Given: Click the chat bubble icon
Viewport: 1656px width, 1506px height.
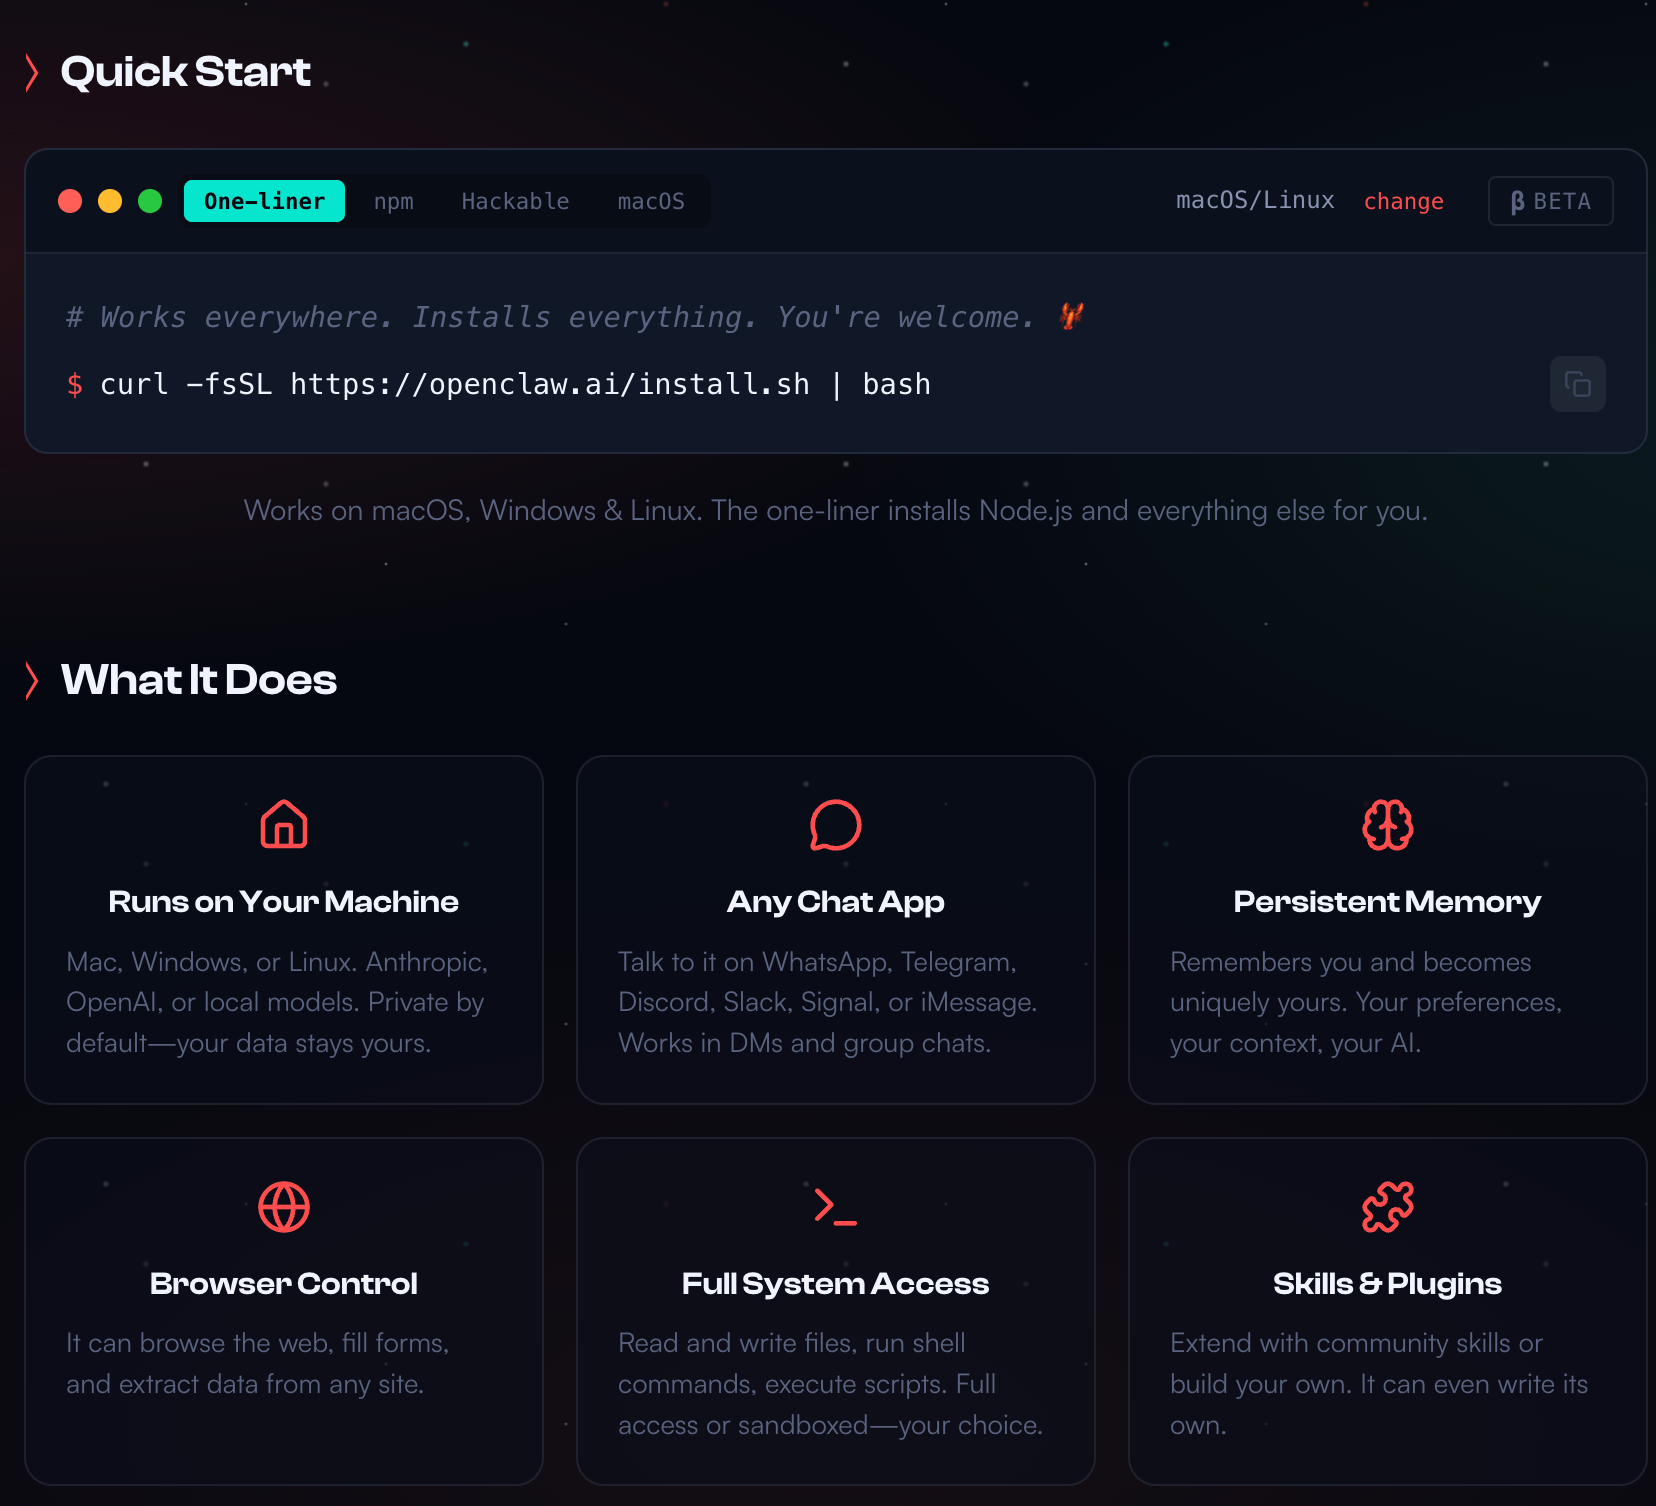Looking at the screenshot, I should tap(835, 824).
